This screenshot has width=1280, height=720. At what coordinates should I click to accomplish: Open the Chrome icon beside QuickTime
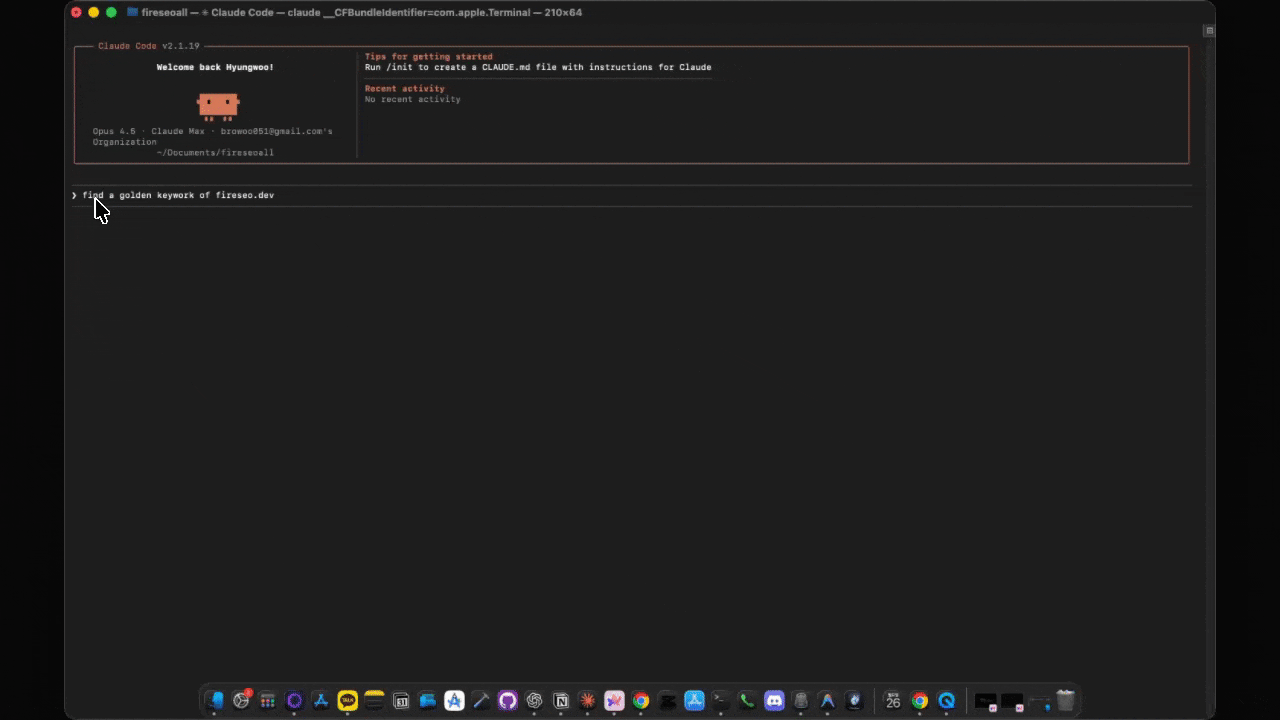tap(920, 700)
